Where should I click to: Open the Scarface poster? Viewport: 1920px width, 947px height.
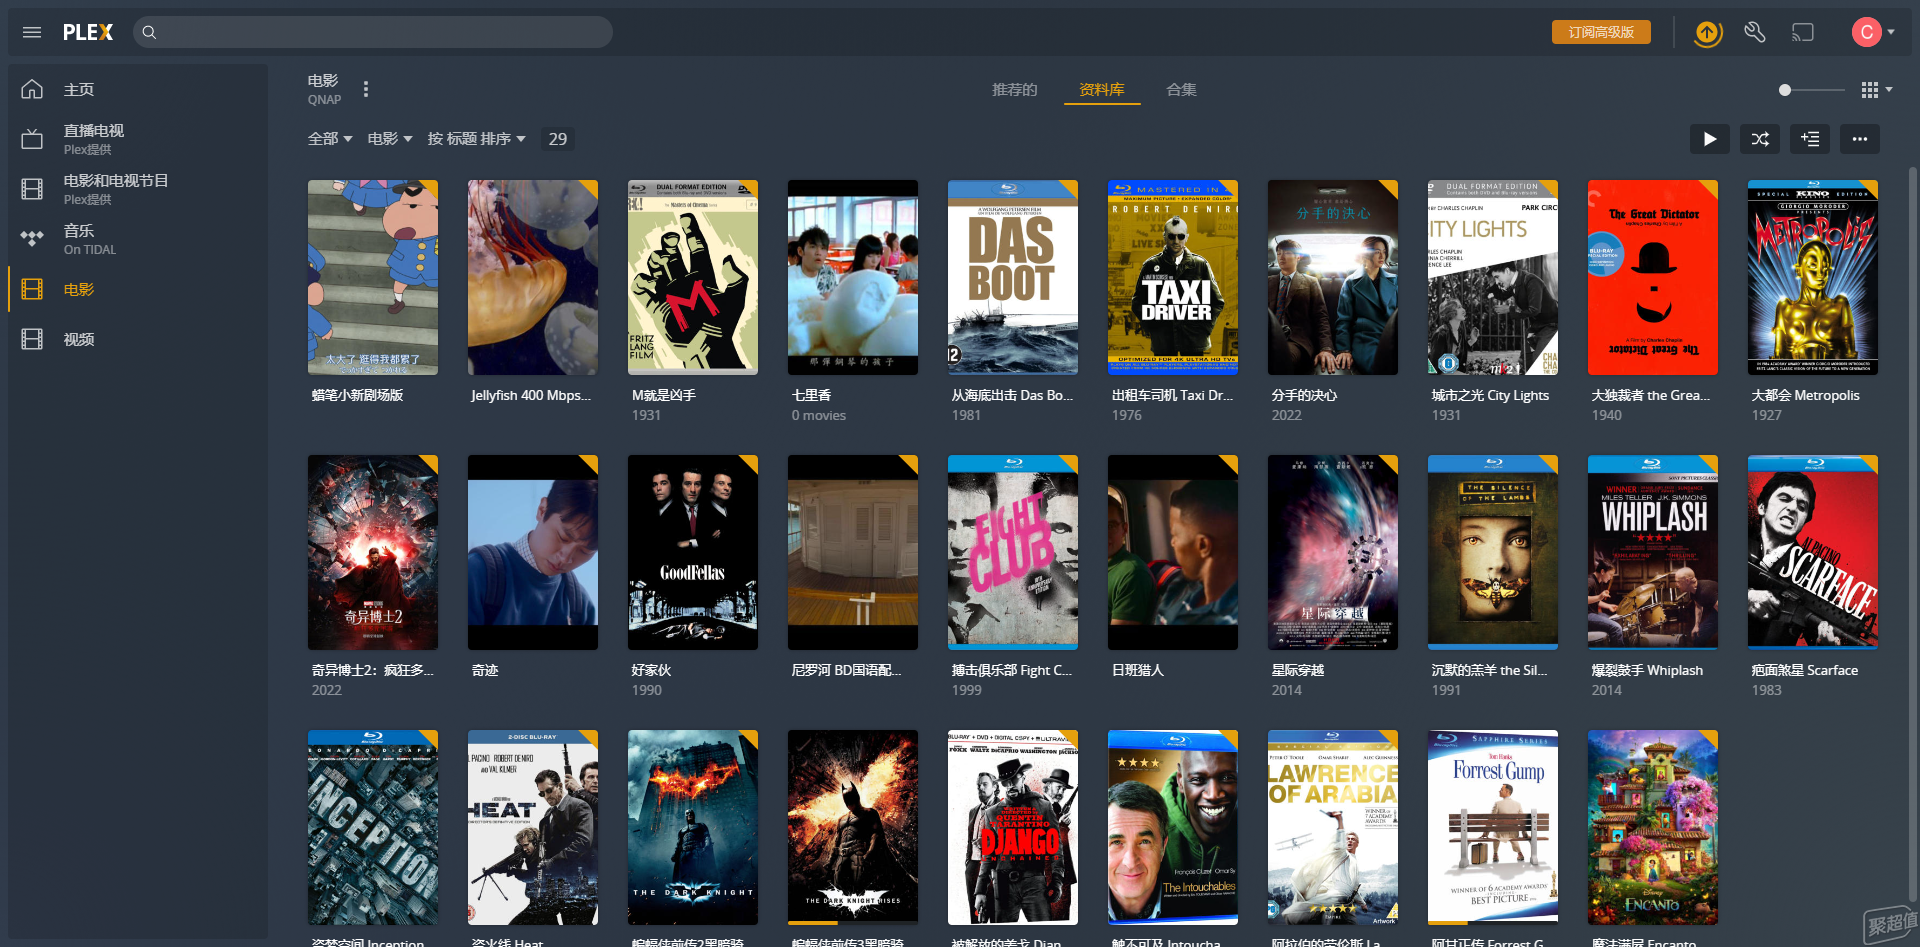coord(1813,552)
